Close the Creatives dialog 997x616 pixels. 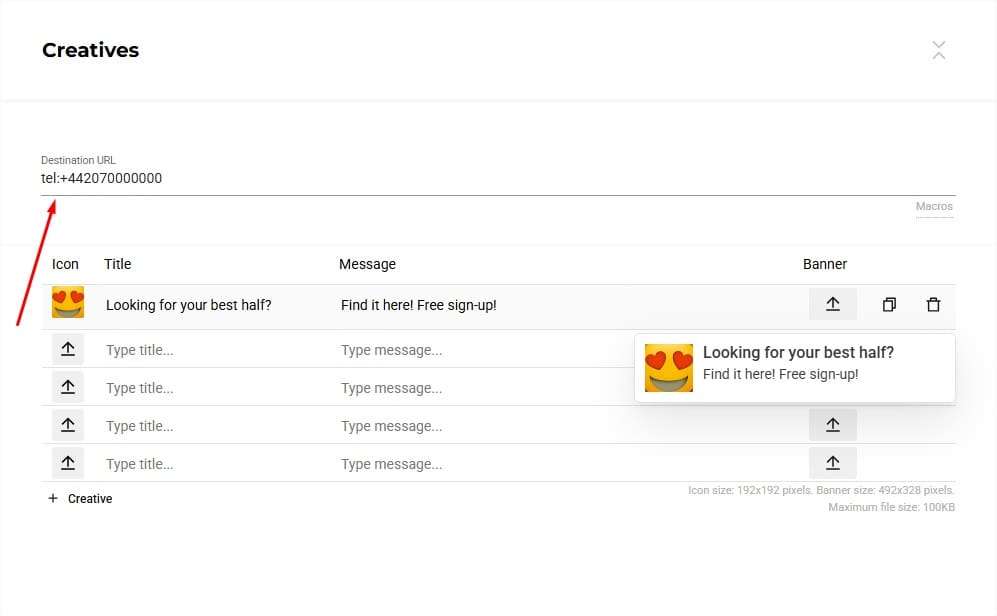[x=938, y=50]
